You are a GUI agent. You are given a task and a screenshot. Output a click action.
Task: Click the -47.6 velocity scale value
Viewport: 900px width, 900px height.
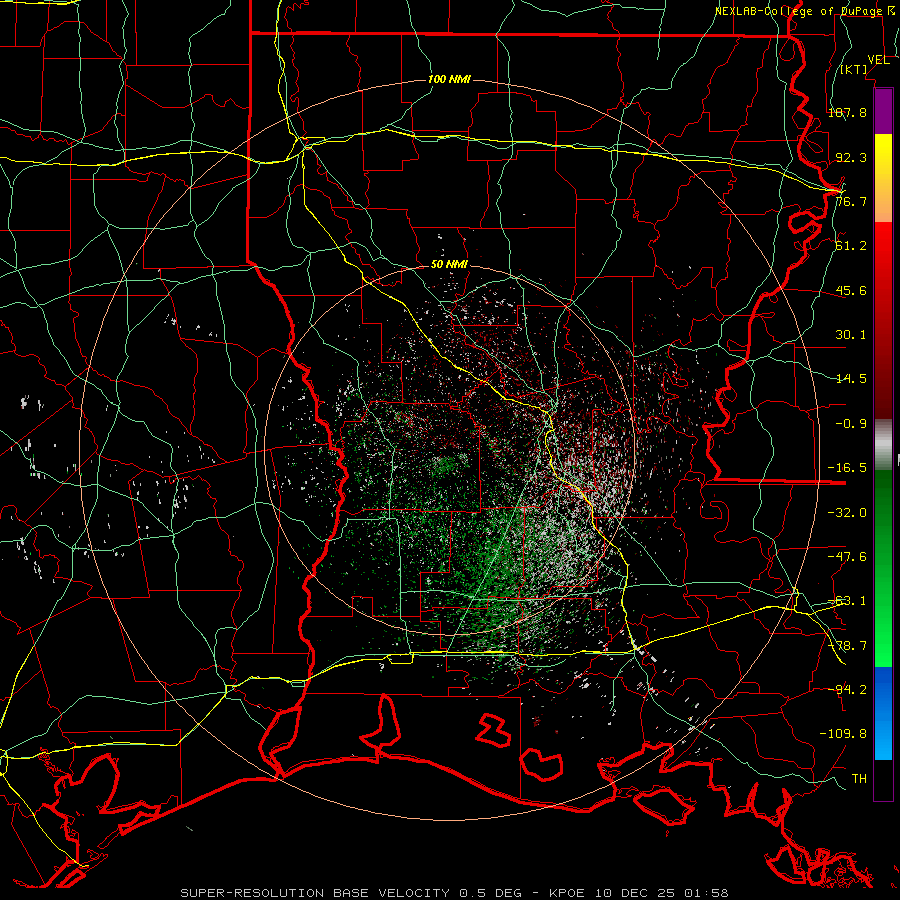pos(847,557)
